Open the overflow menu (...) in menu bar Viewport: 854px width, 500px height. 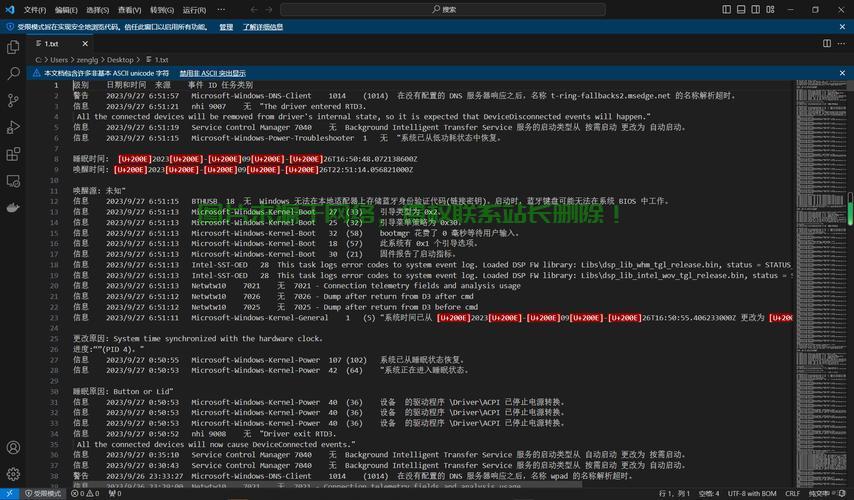click(221, 9)
